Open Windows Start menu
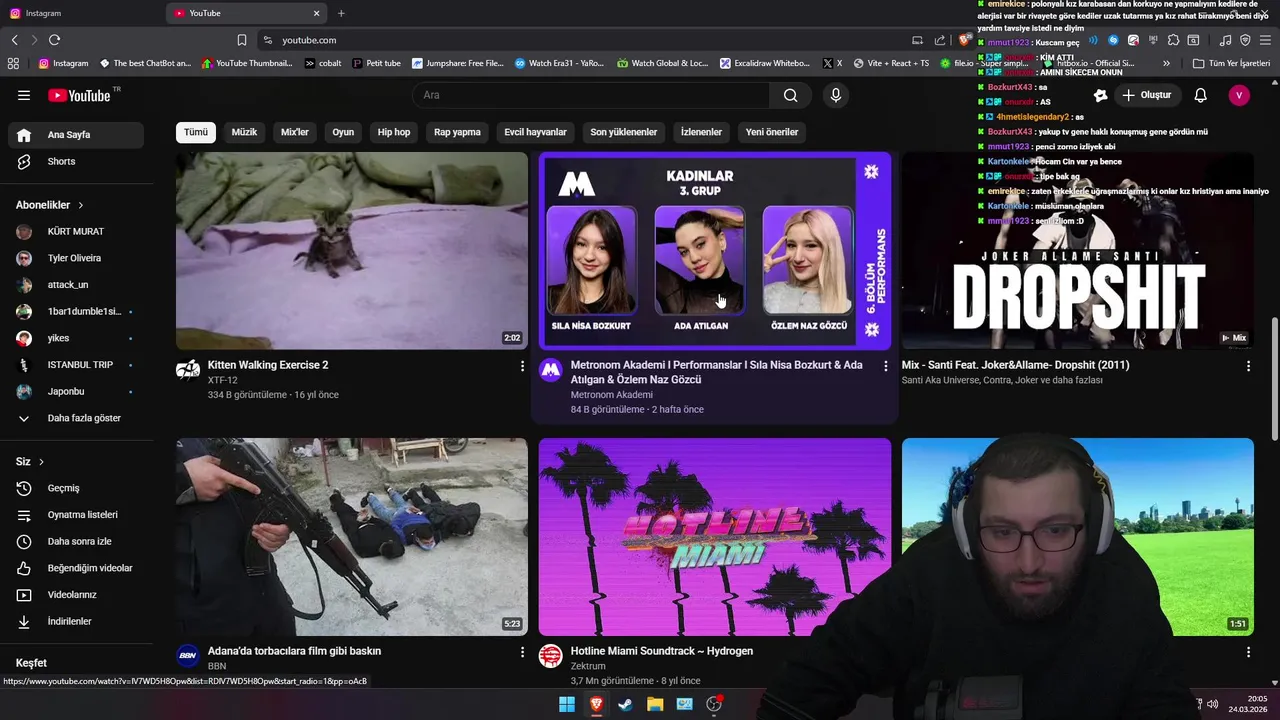Image resolution: width=1280 pixels, height=720 pixels. [x=567, y=704]
